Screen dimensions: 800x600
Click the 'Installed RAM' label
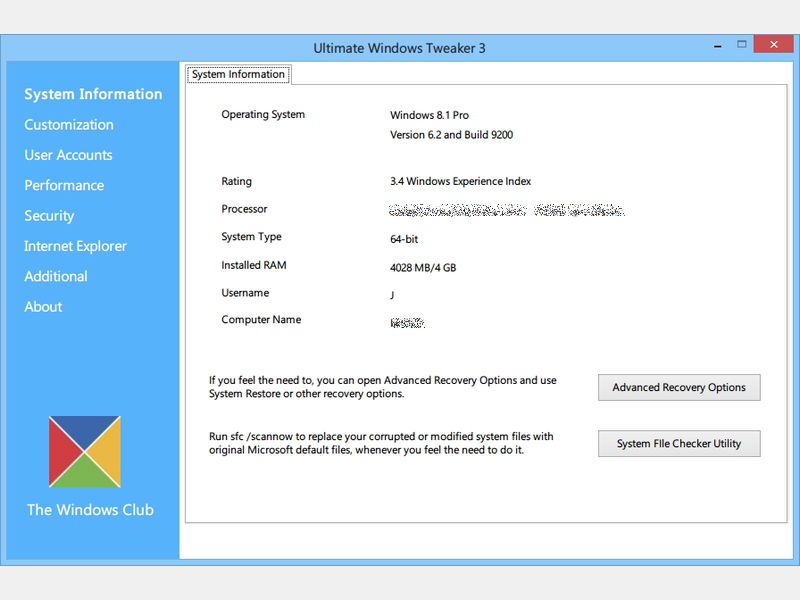[x=254, y=265]
